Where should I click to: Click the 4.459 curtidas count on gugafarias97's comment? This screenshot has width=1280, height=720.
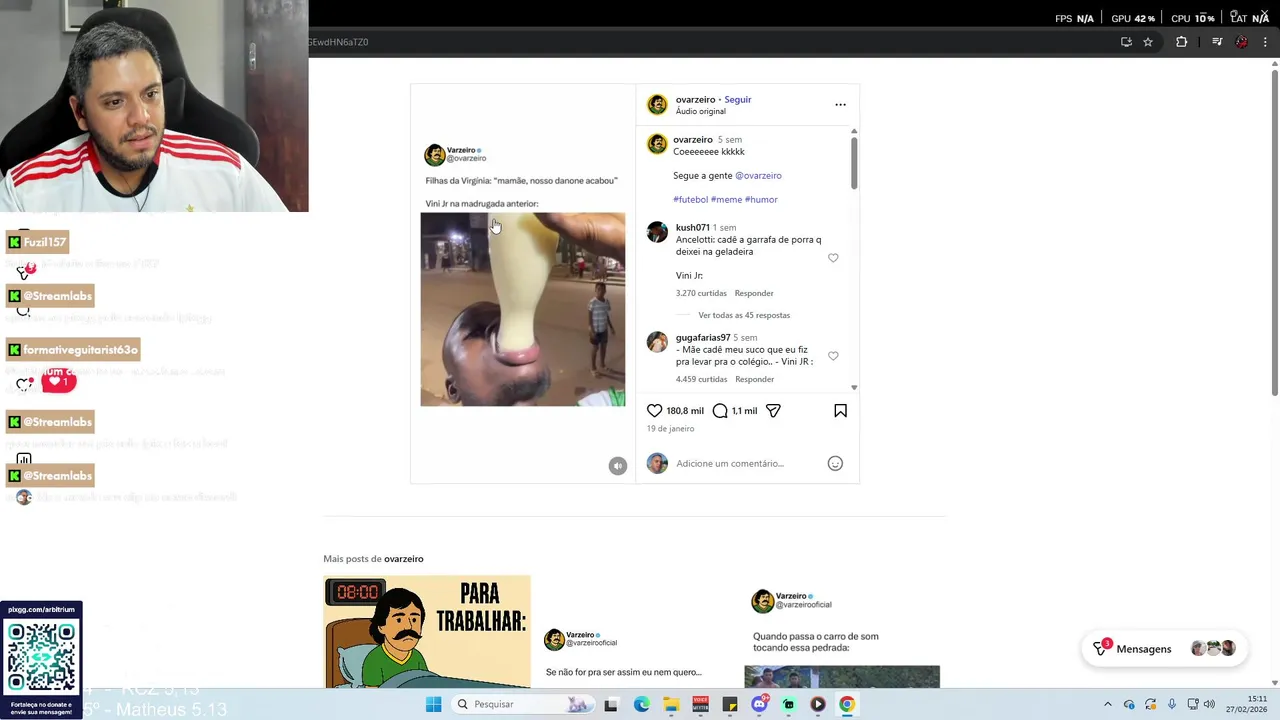(701, 379)
